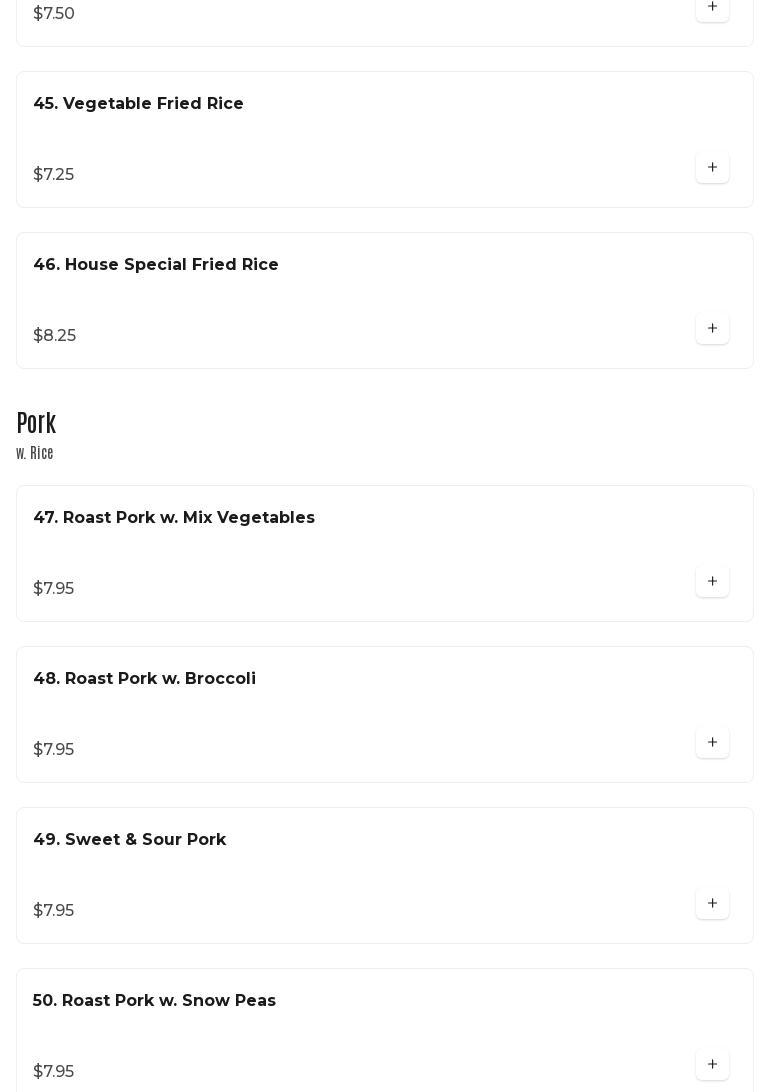Open 47. Roast Pork w. Mix Vegetables title
Image resolution: width=770 pixels, height=1092 pixels.
(x=174, y=518)
